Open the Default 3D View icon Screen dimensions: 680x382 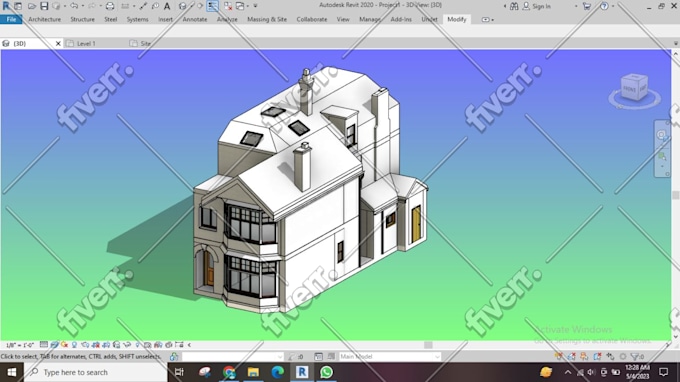point(182,6)
